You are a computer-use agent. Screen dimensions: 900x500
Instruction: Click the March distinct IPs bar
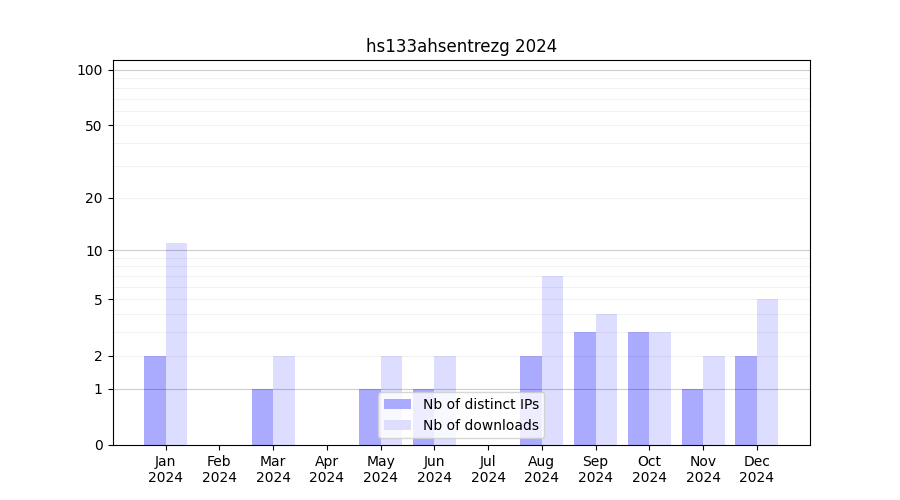pos(262,417)
